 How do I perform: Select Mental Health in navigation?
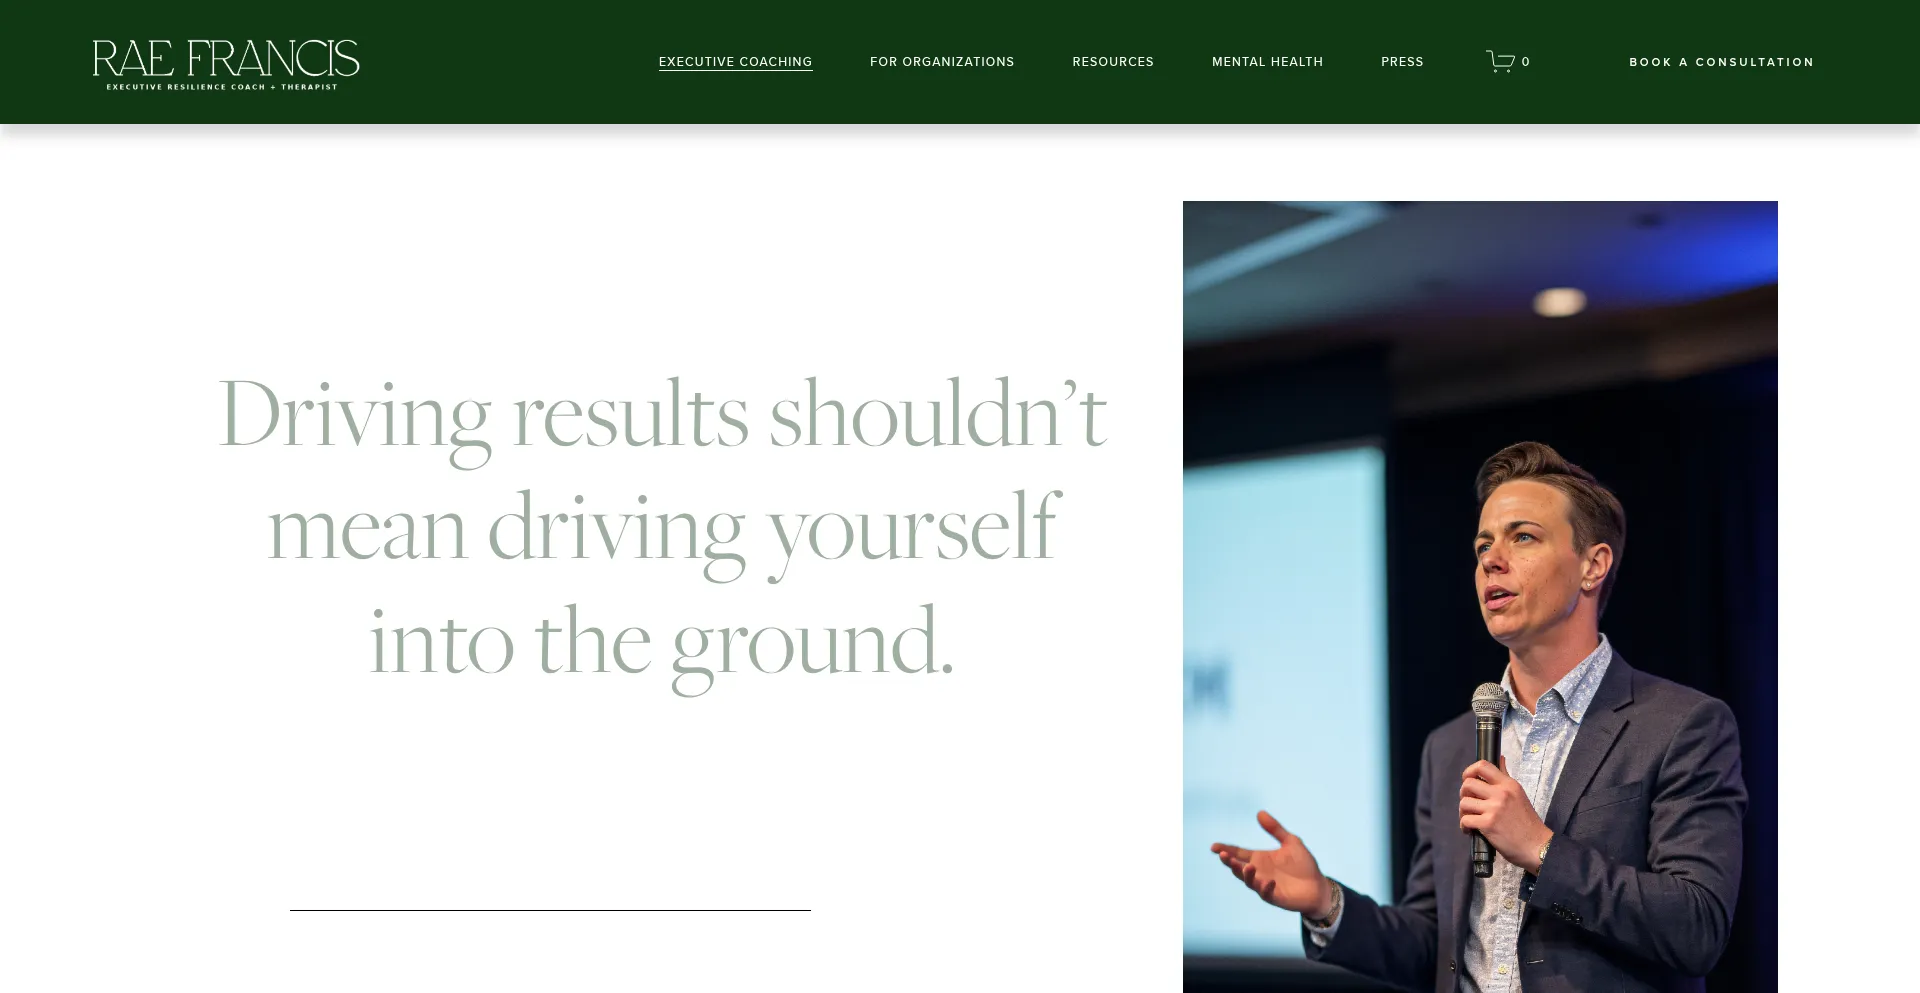(x=1267, y=62)
